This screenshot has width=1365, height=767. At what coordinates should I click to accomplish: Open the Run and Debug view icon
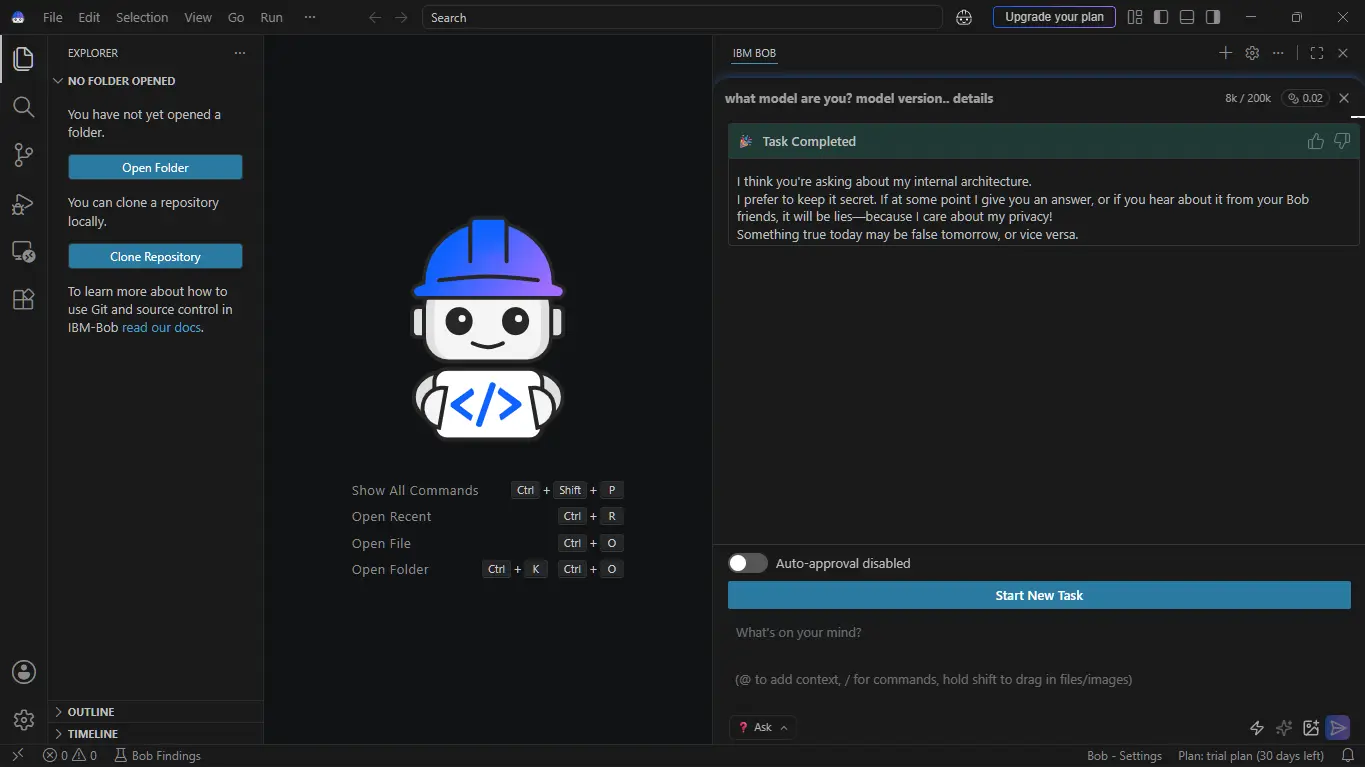click(23, 204)
